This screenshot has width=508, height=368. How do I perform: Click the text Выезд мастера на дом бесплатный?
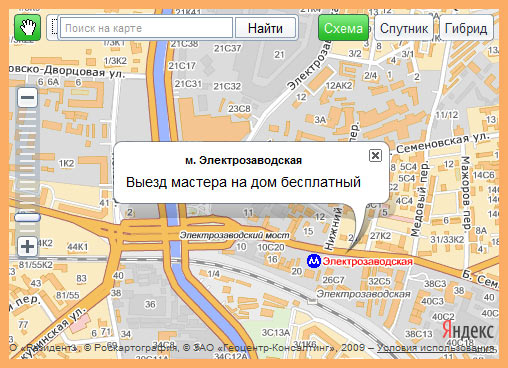pyautogui.click(x=243, y=182)
